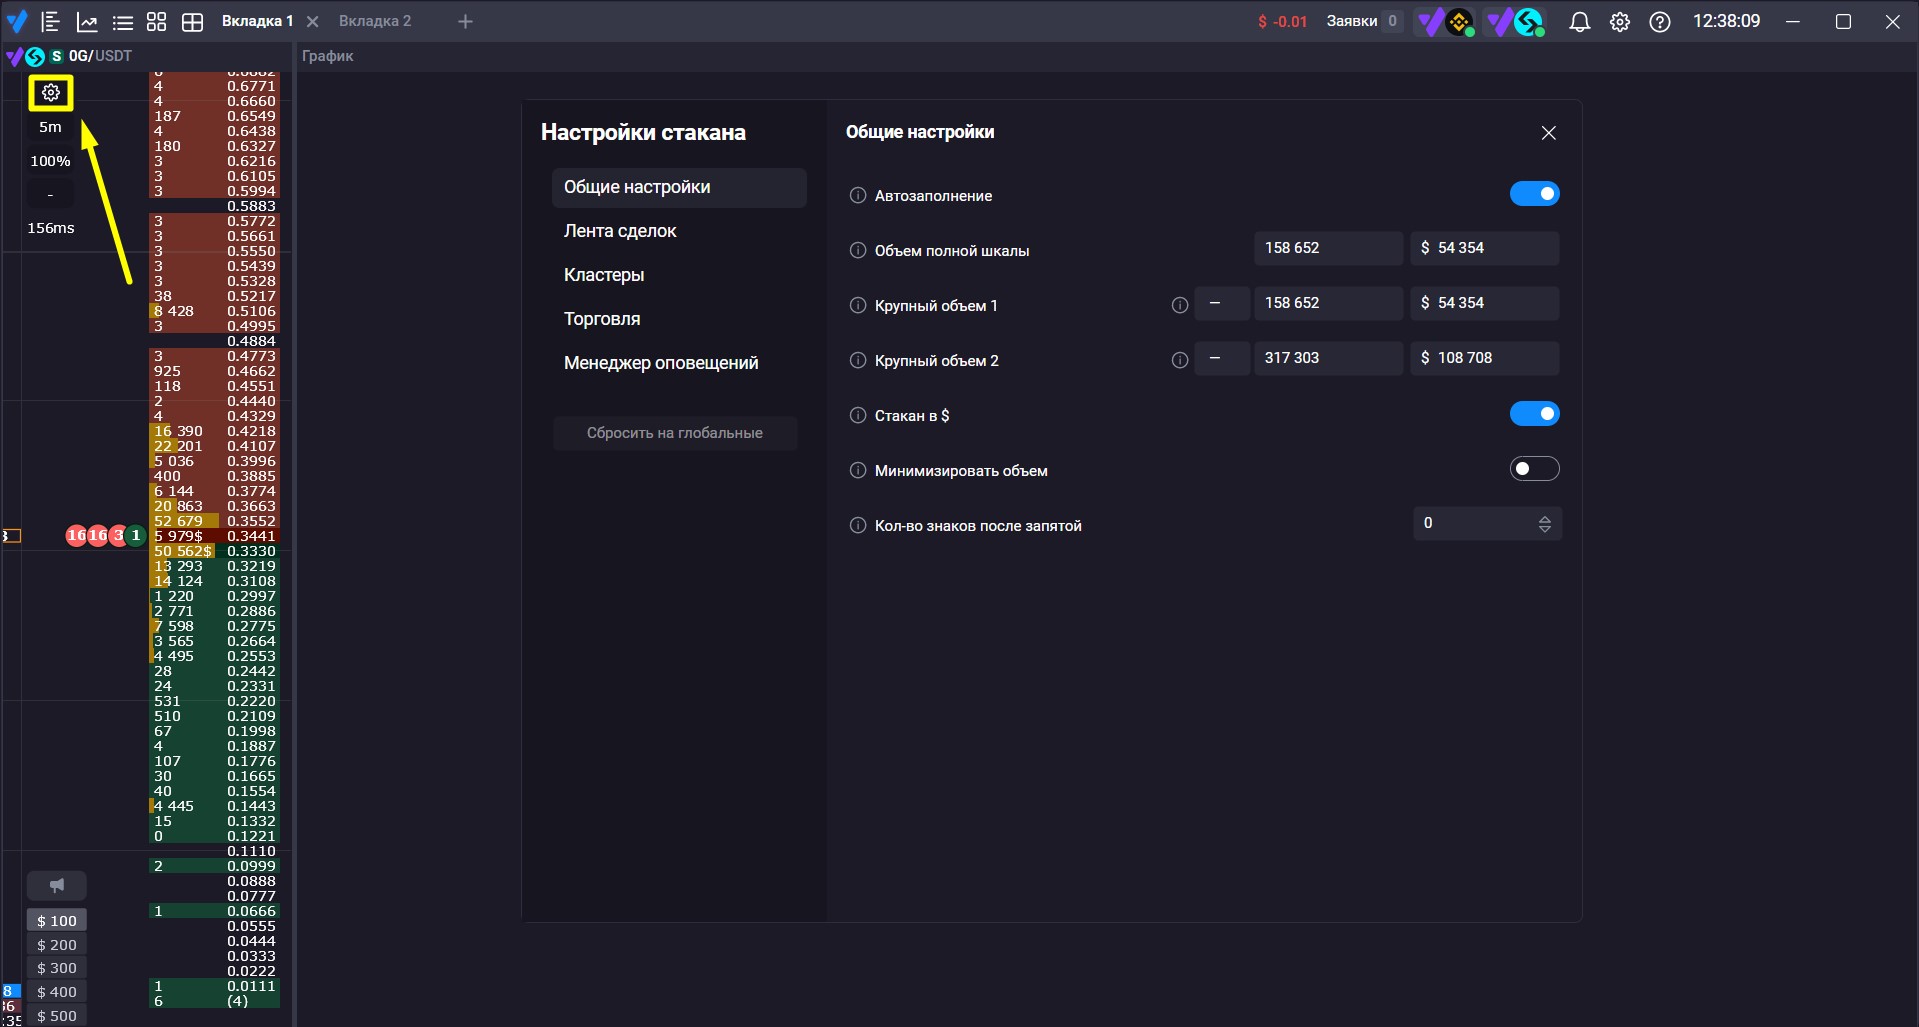Image resolution: width=1919 pixels, height=1027 pixels.
Task: Select Общие настройки in settings menu
Action: (x=679, y=187)
